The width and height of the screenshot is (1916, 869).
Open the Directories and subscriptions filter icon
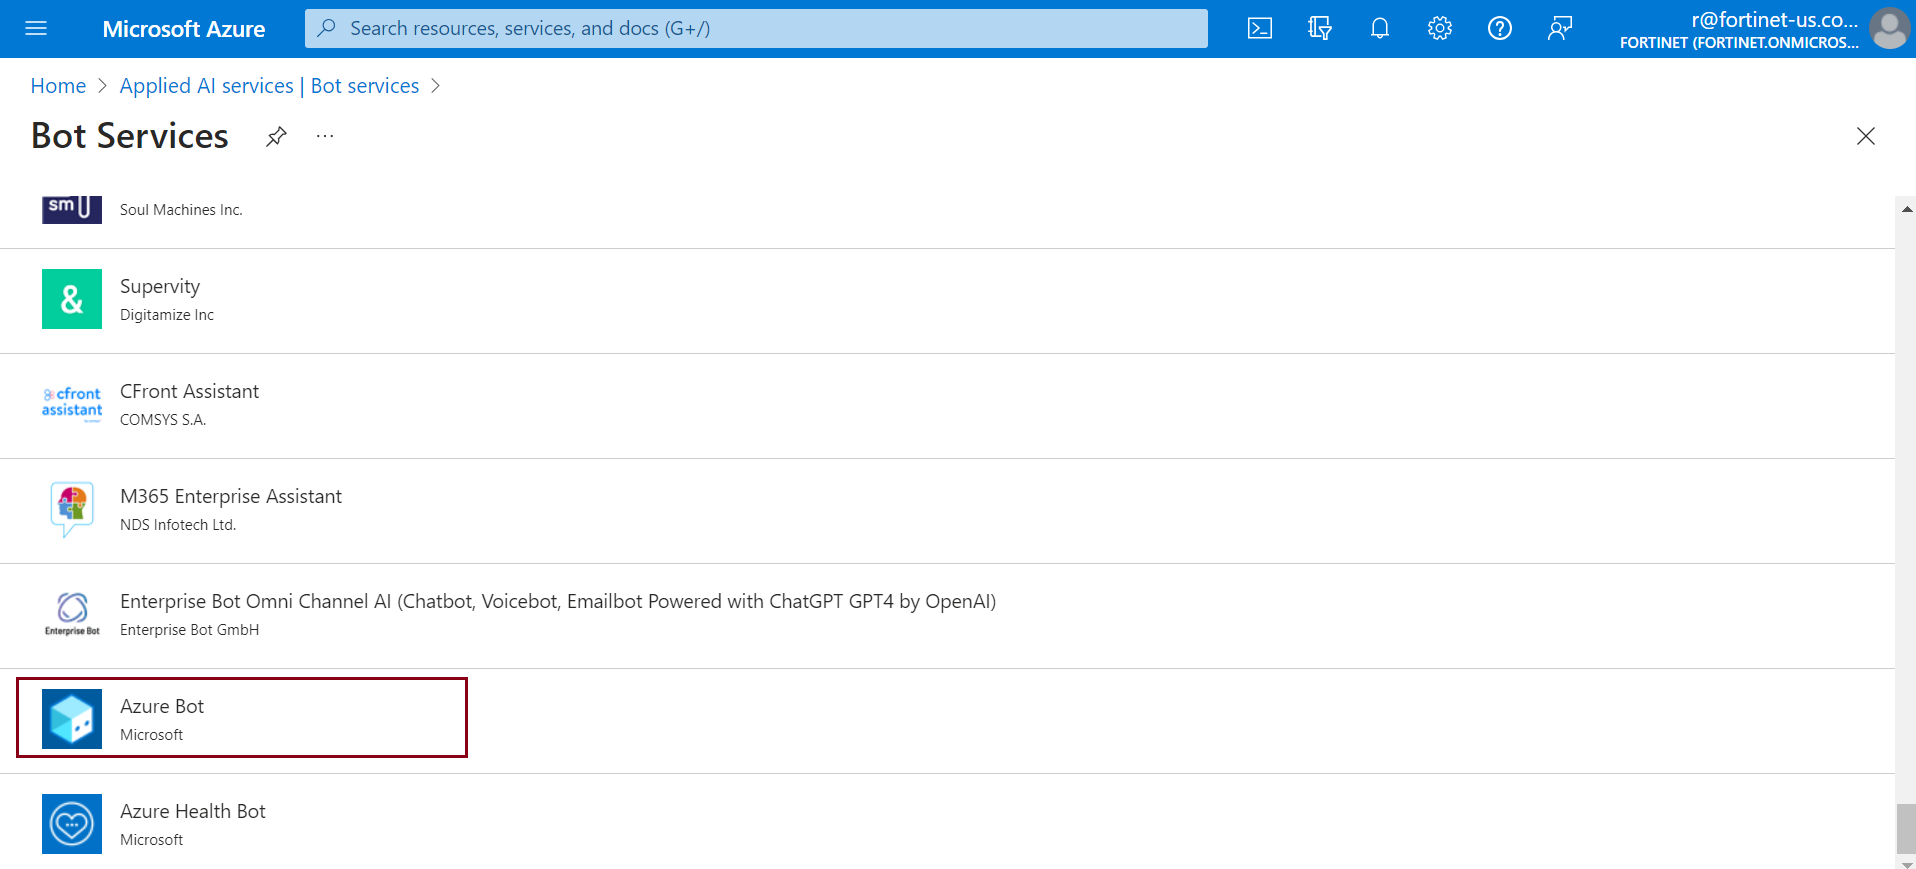1320,29
